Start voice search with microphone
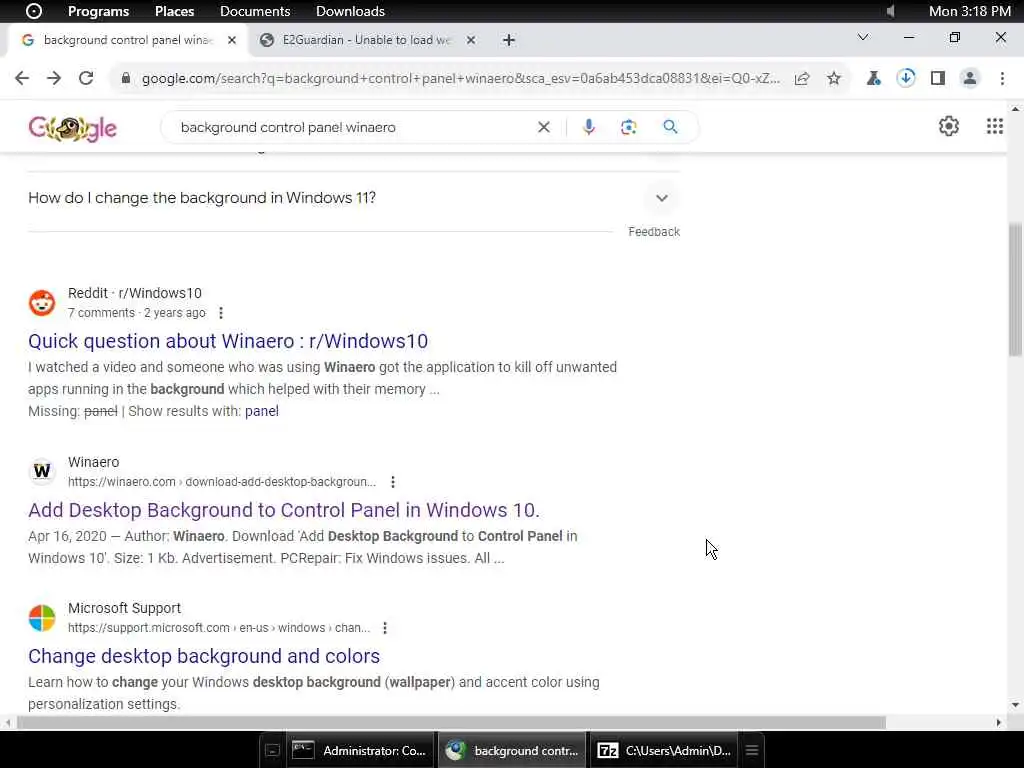The image size is (1024, 768). click(x=588, y=127)
